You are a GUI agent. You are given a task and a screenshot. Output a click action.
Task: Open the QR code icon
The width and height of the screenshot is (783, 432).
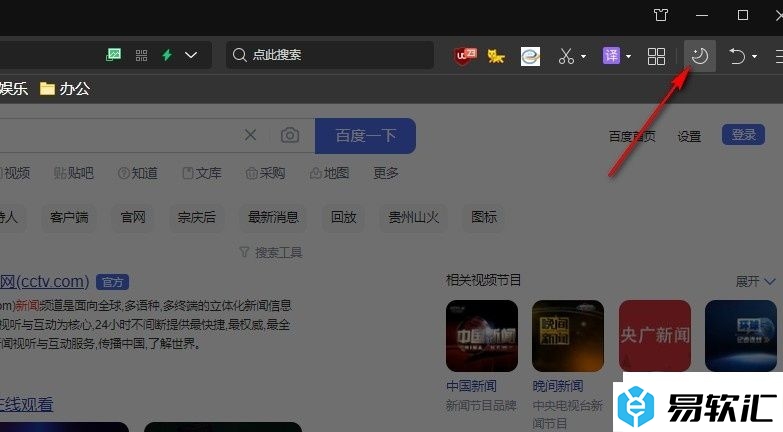click(141, 55)
